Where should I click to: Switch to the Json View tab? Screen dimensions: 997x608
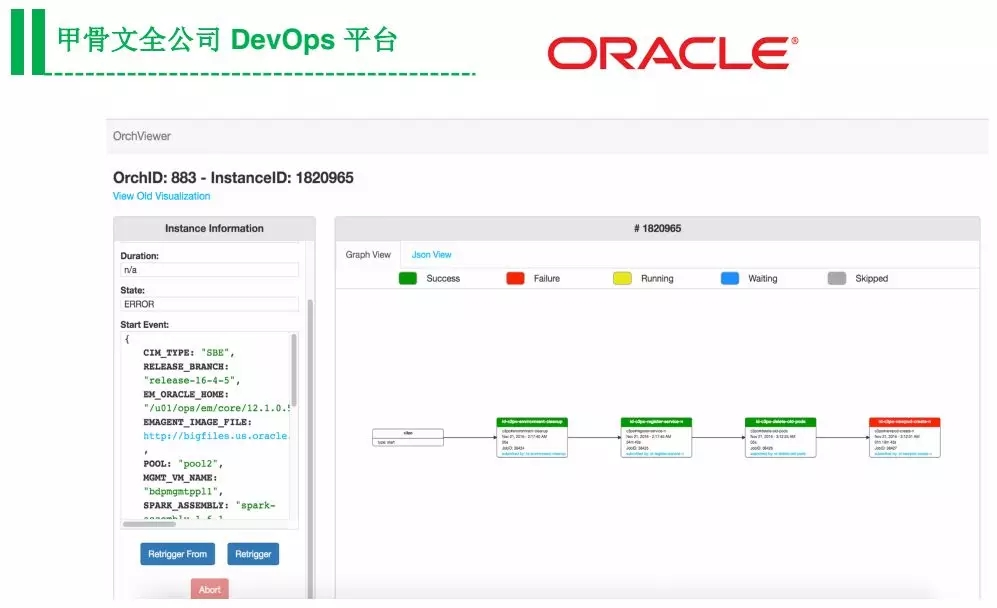click(x=431, y=254)
